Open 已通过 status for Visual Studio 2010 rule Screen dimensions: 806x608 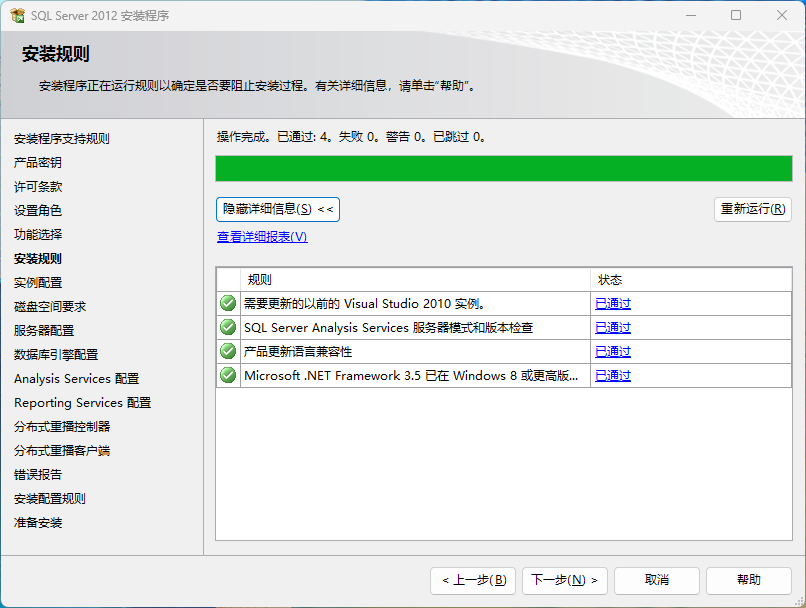point(613,304)
